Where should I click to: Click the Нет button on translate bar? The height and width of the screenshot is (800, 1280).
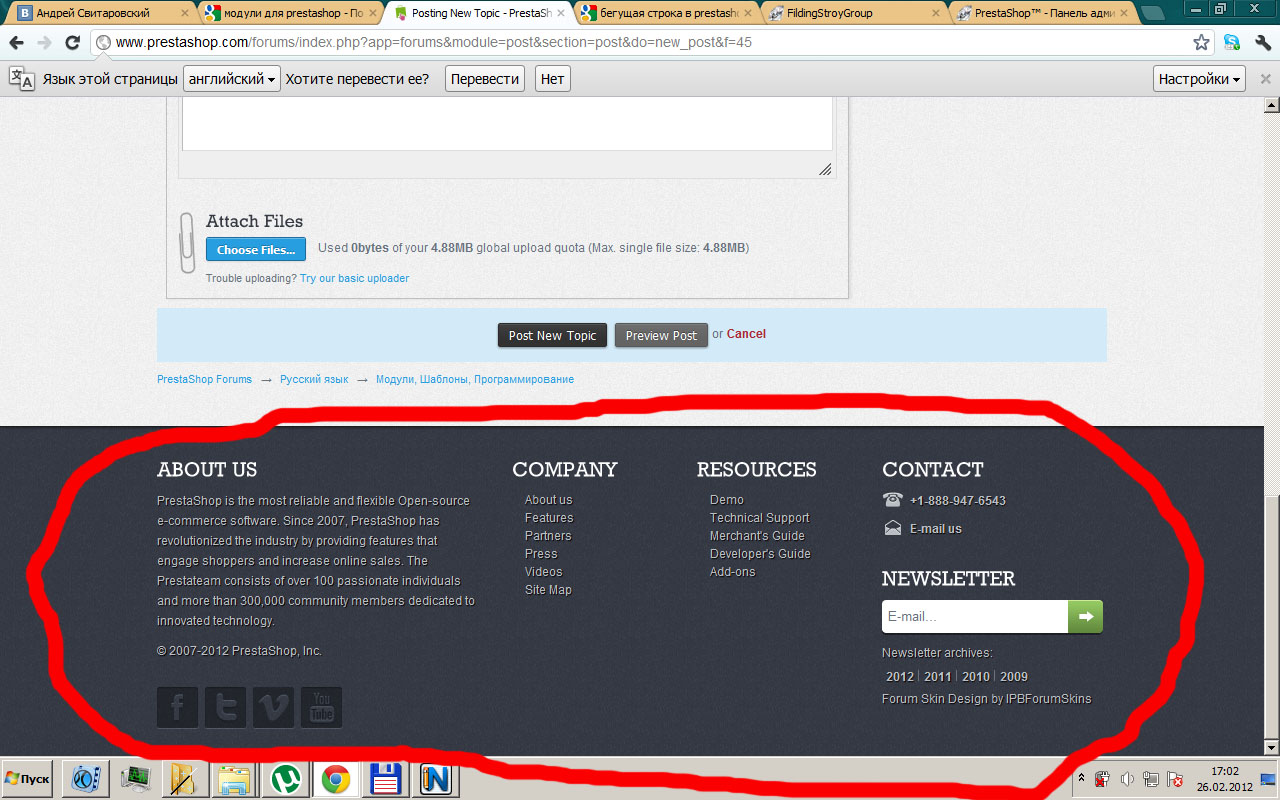coord(552,79)
